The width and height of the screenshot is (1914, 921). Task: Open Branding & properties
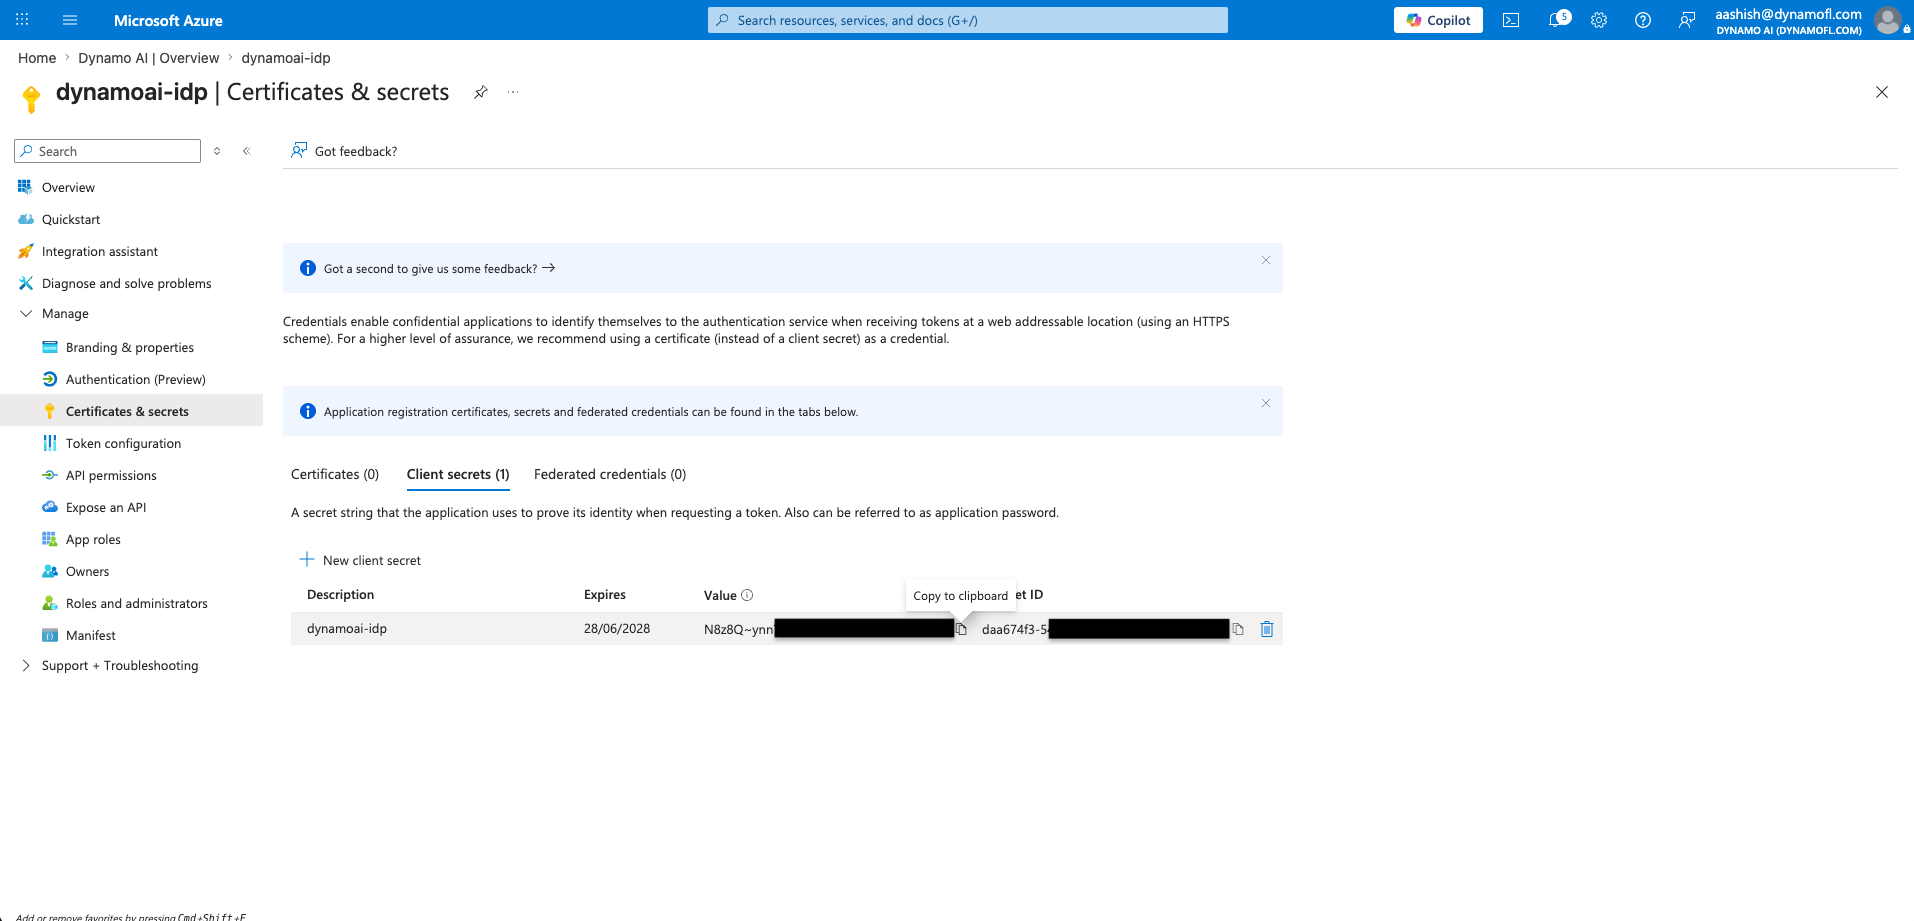[x=132, y=347]
